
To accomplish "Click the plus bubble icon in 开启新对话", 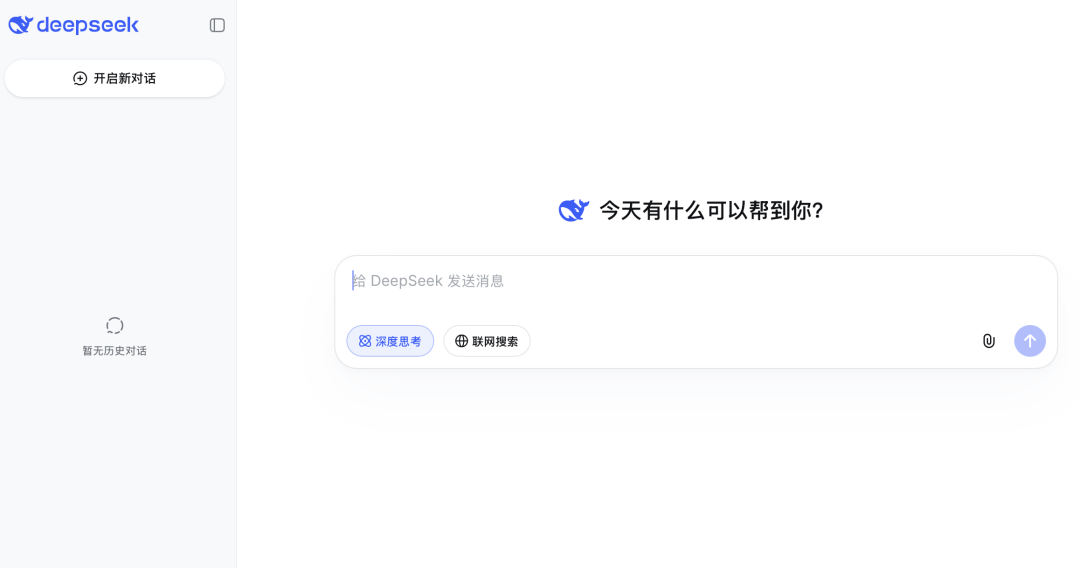I will pos(80,78).
